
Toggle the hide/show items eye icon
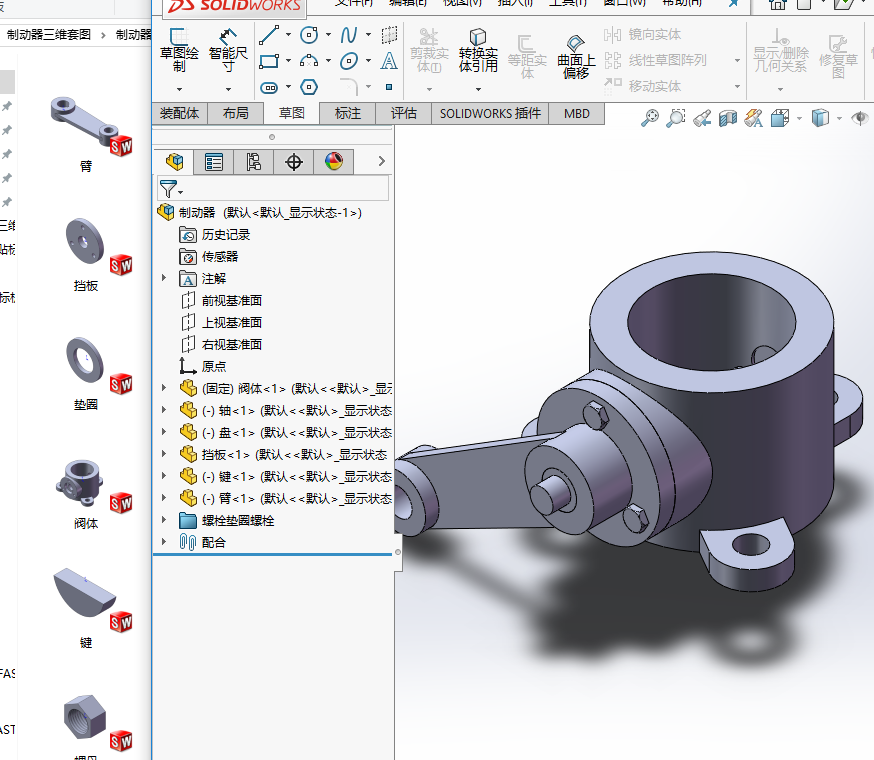point(858,119)
